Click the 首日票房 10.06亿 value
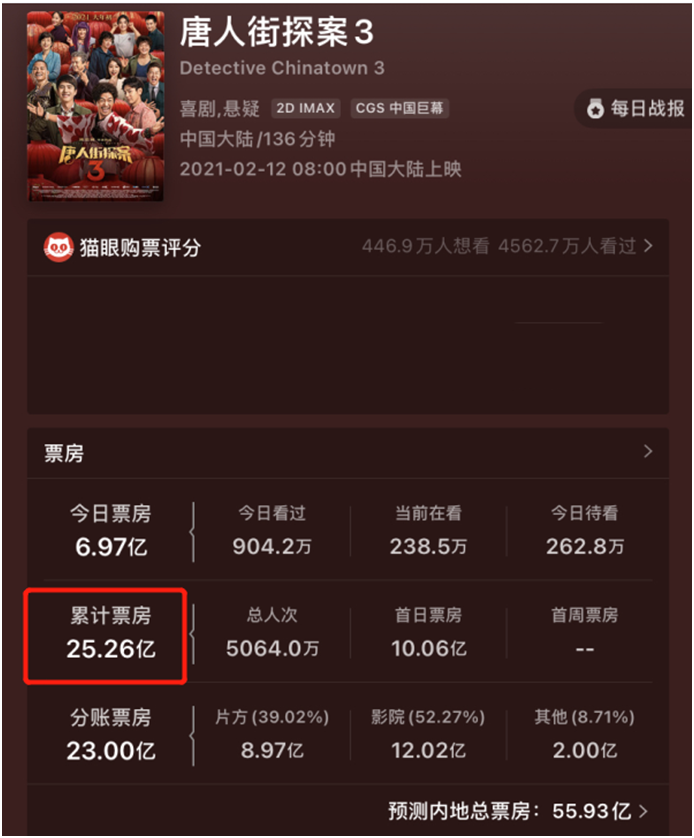This screenshot has width=694, height=838. (x=428, y=648)
